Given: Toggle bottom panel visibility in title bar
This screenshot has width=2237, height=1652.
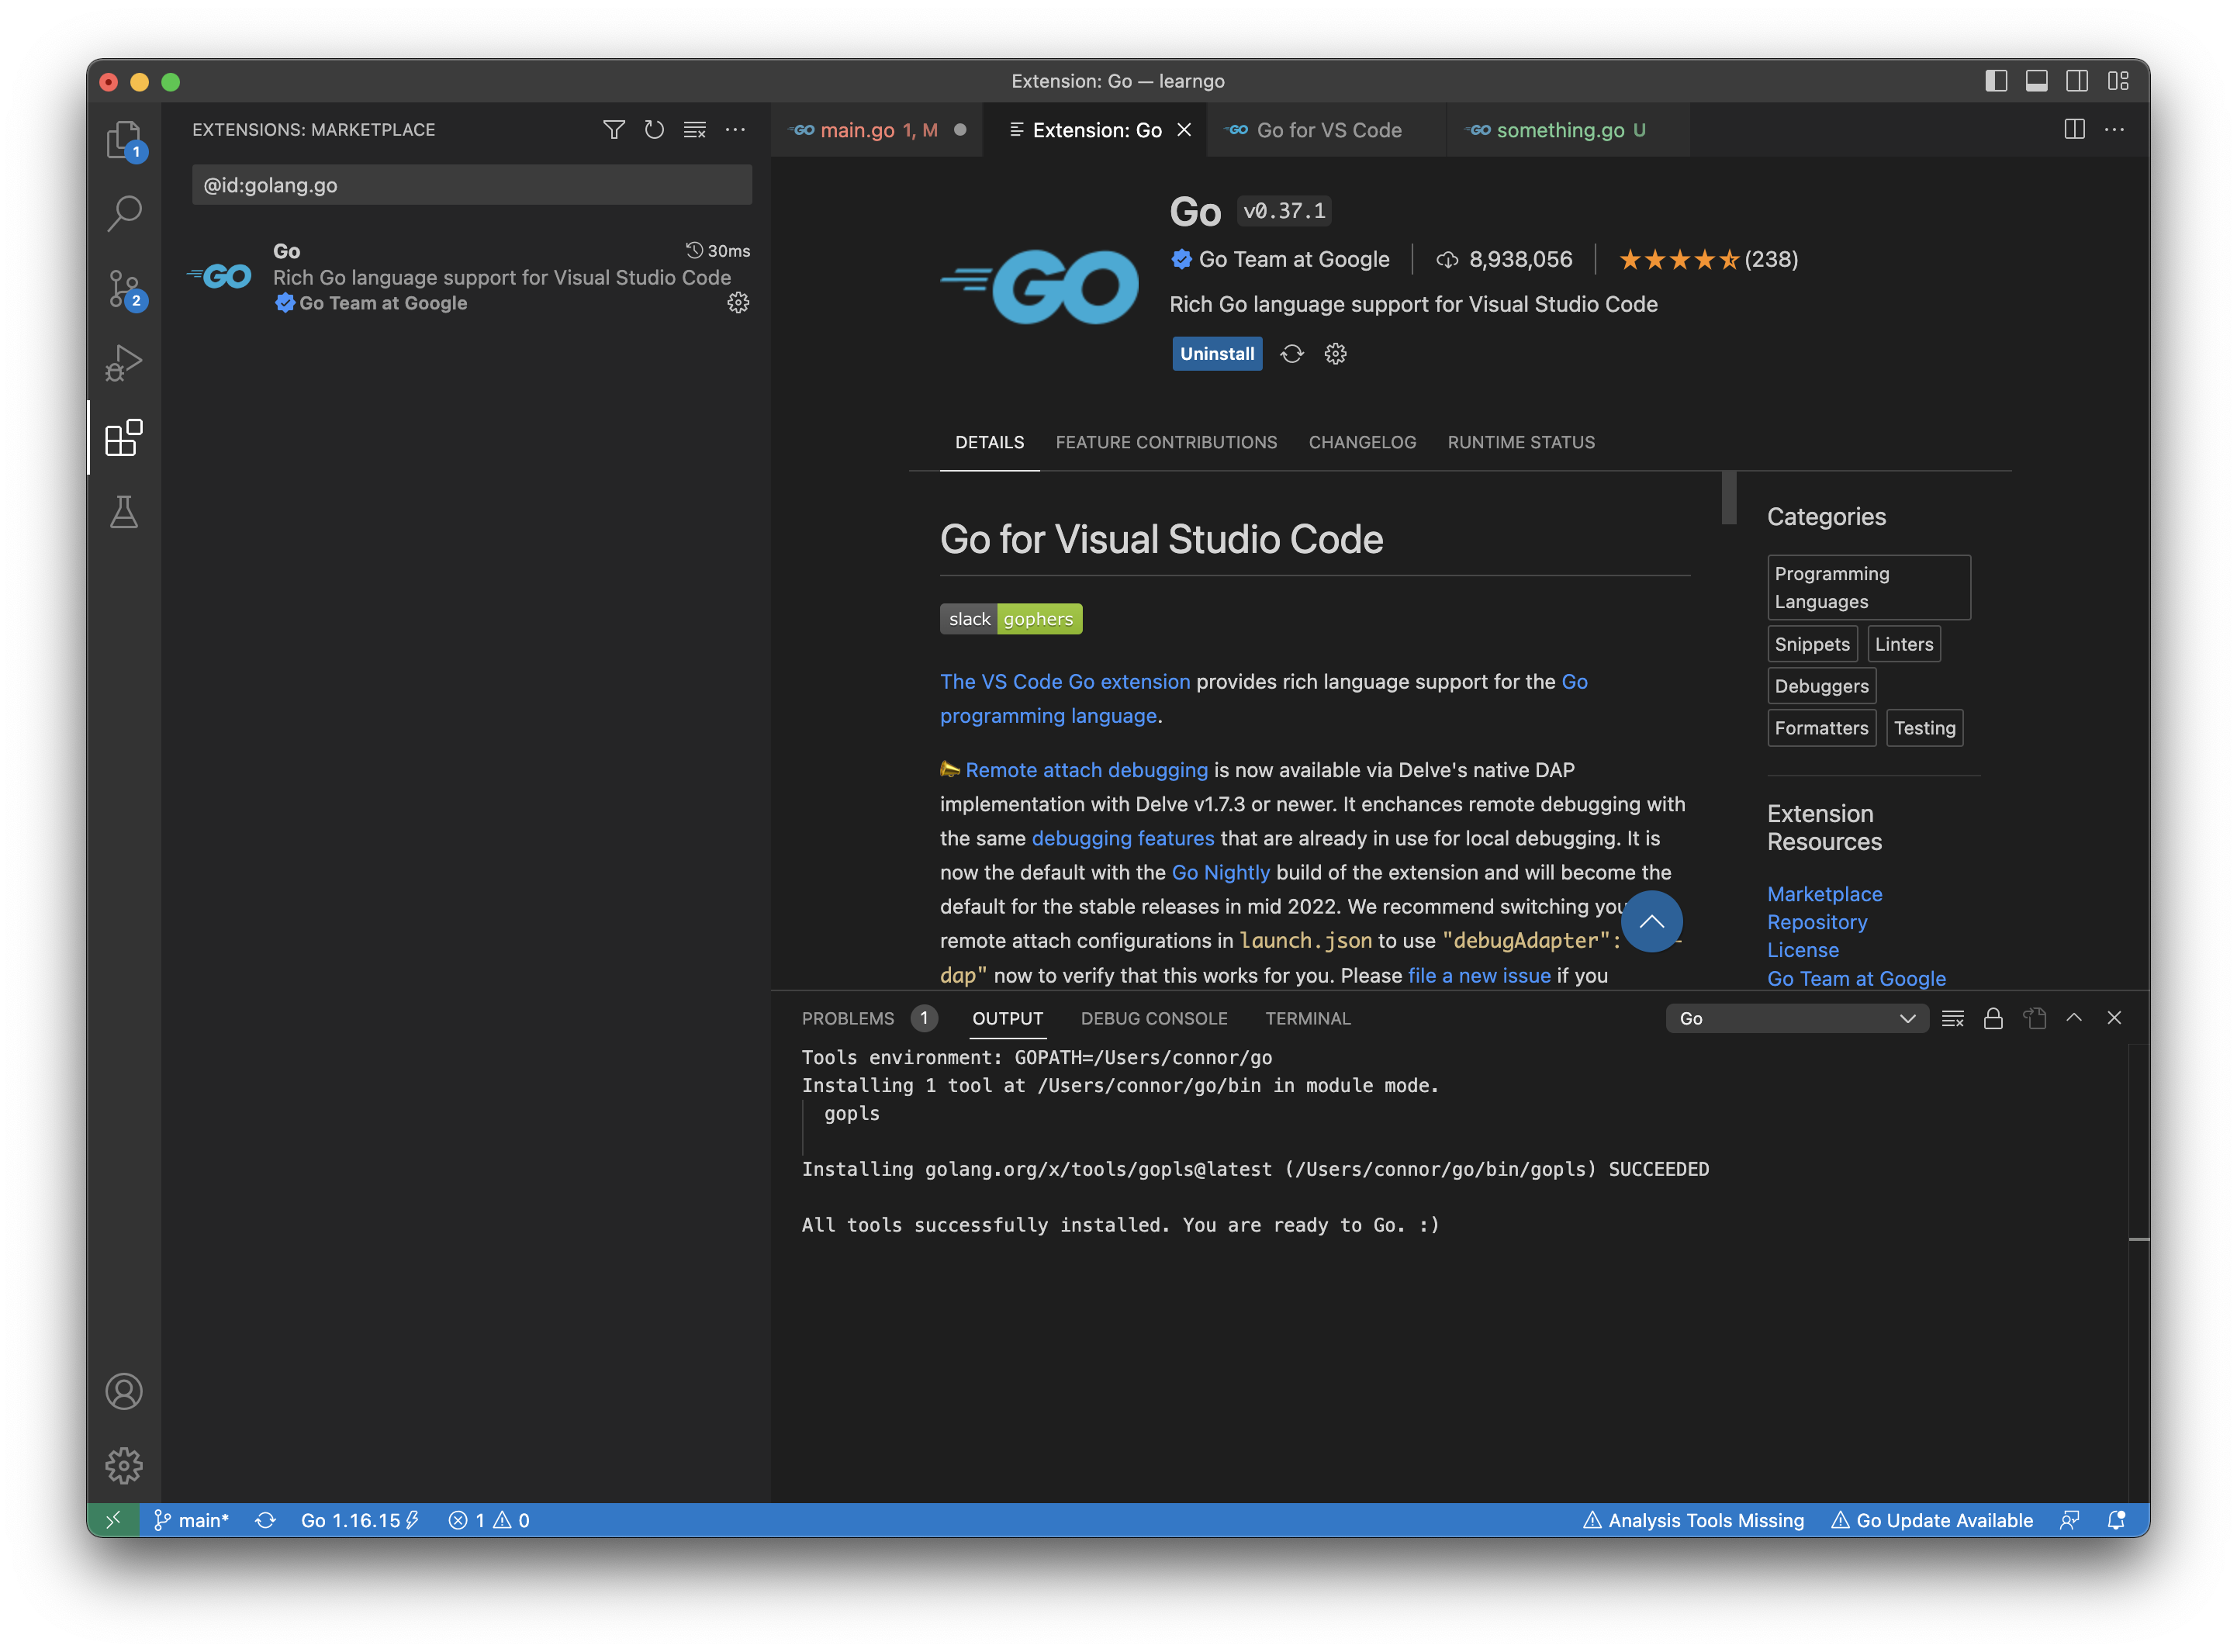Looking at the screenshot, I should 2036,81.
